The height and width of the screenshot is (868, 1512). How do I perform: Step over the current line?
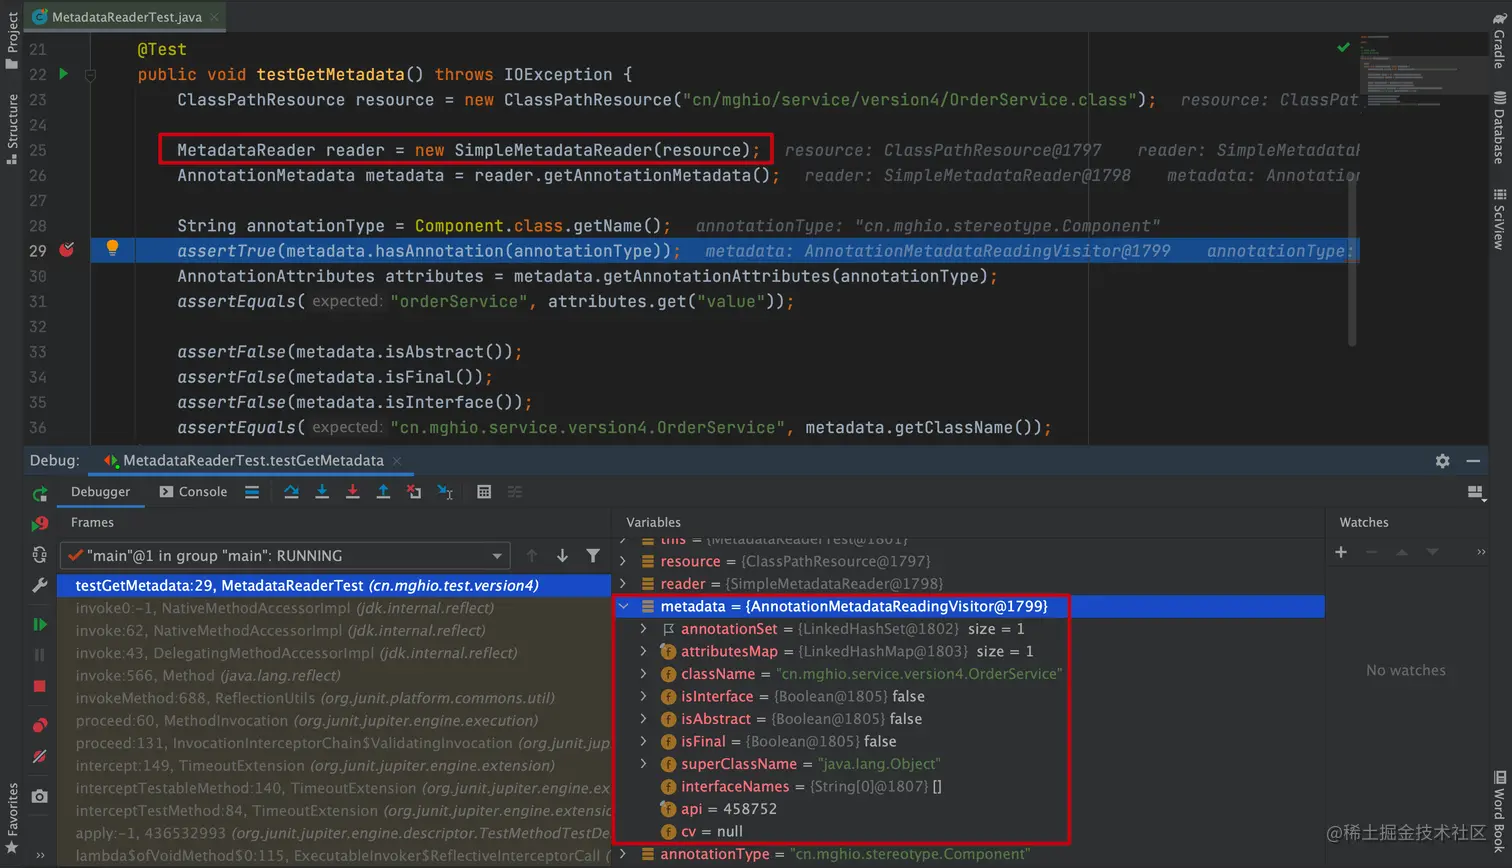292,492
